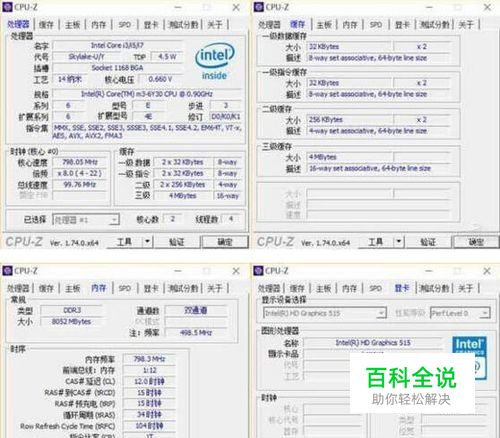Select 测试分数 tab in the memory window

click(x=183, y=288)
